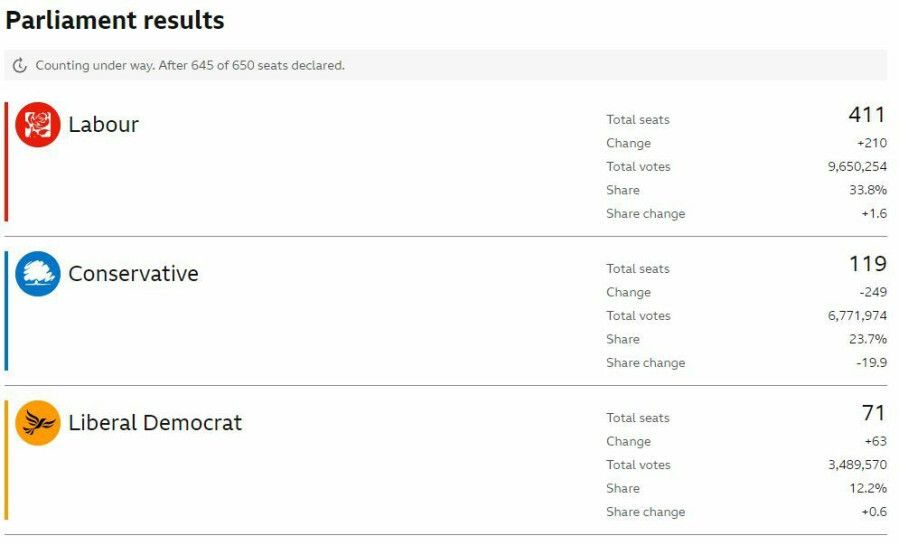Select the Liberal Democrat party name
The image size is (899, 545).
(x=155, y=423)
